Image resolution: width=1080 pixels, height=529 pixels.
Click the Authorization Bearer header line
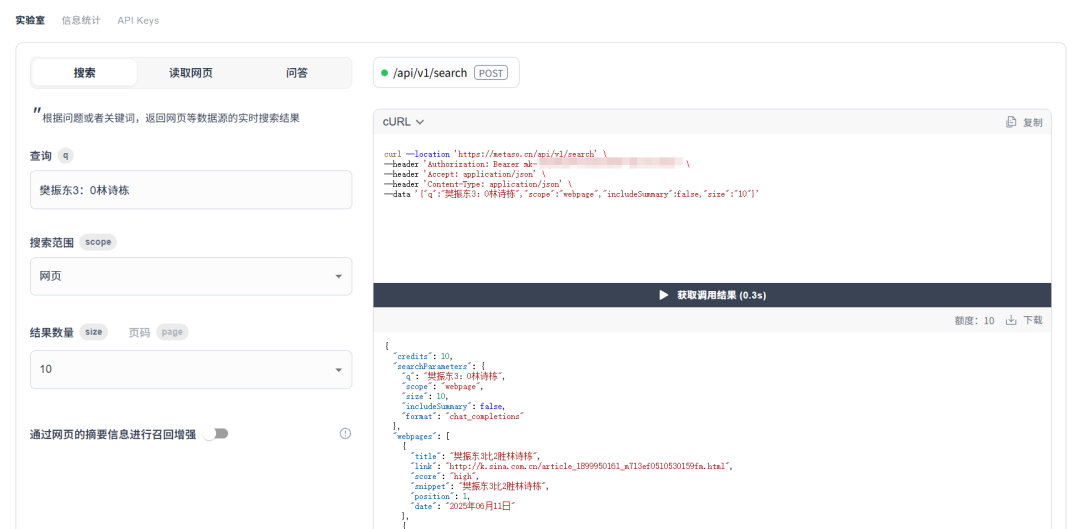coord(537,164)
